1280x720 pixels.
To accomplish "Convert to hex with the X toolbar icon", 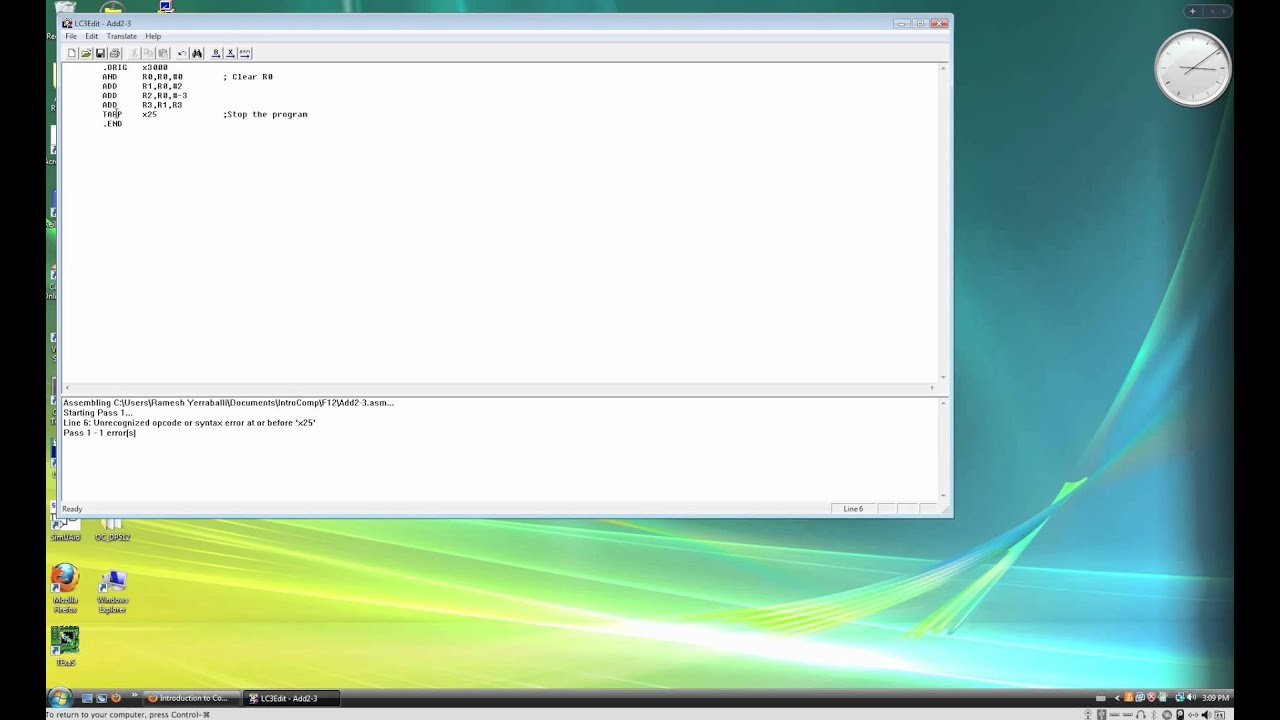I will click(230, 53).
